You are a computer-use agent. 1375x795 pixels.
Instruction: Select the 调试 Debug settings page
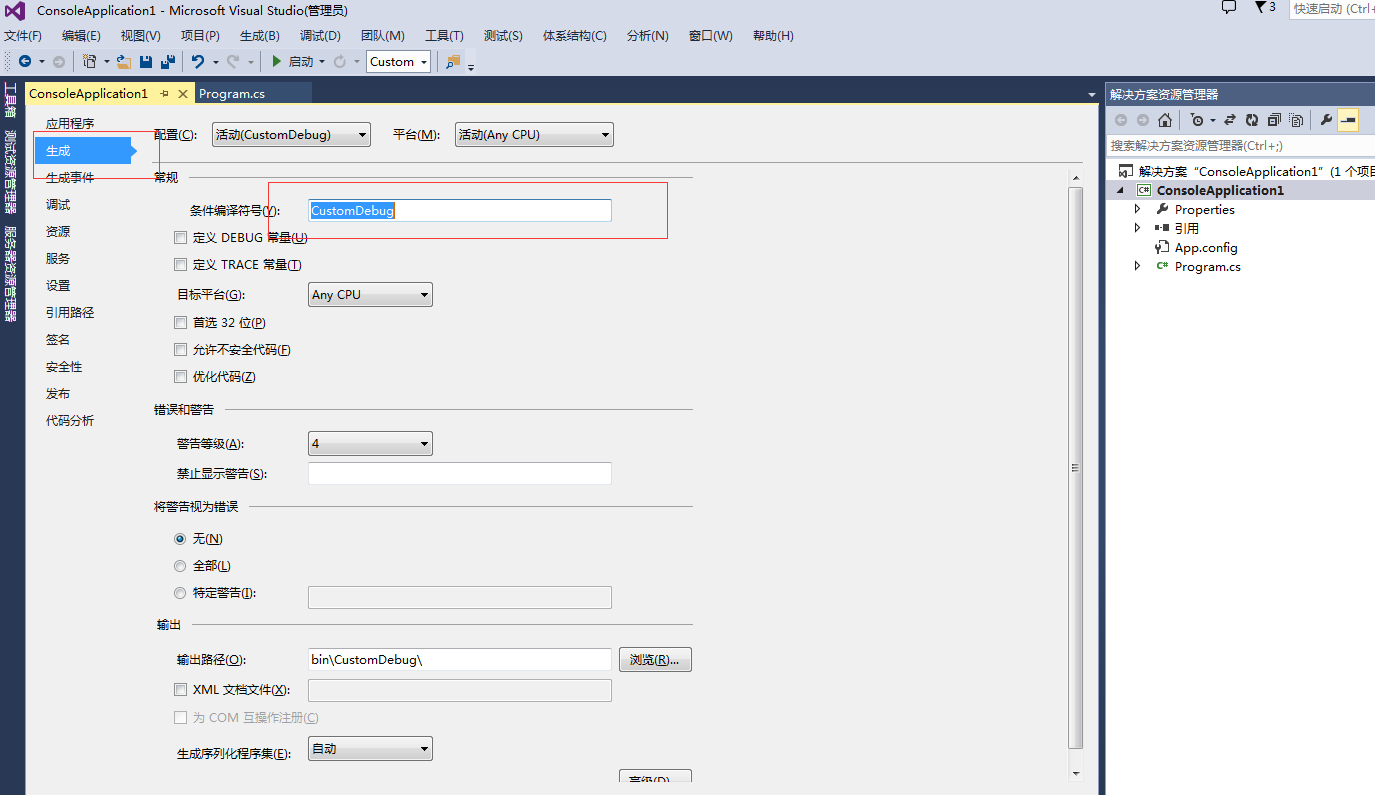tap(58, 205)
